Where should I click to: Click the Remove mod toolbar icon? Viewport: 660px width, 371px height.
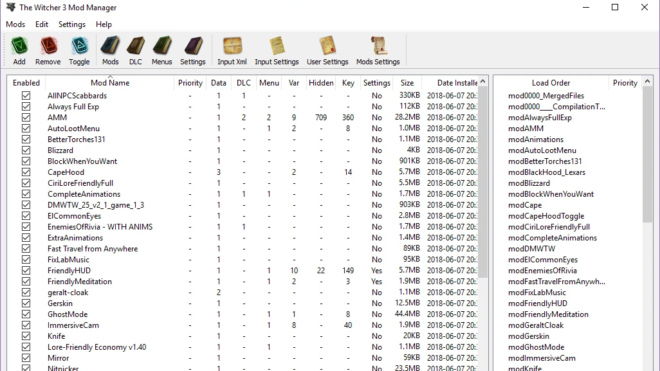[48, 51]
